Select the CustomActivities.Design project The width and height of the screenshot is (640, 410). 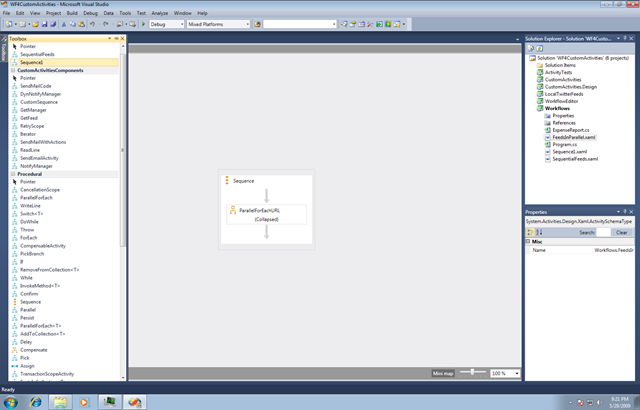coord(571,87)
